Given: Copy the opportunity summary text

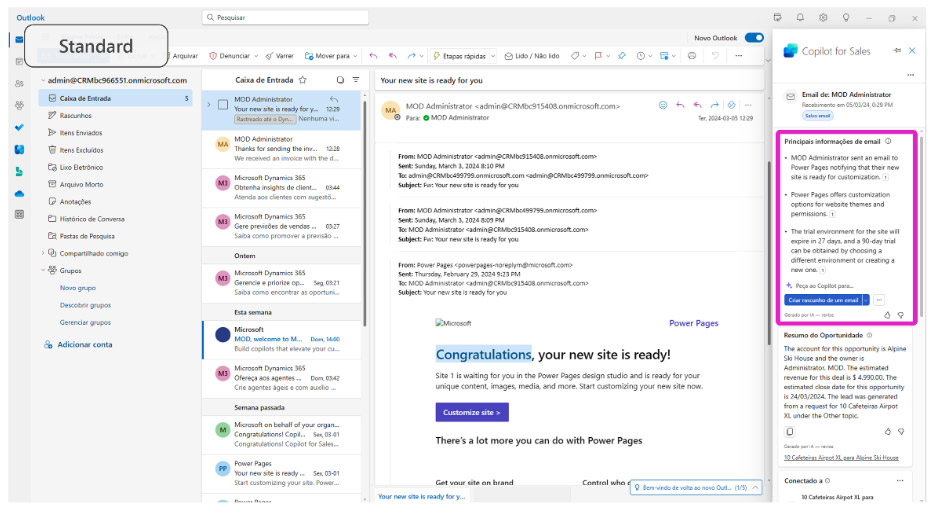Looking at the screenshot, I should pos(790,431).
